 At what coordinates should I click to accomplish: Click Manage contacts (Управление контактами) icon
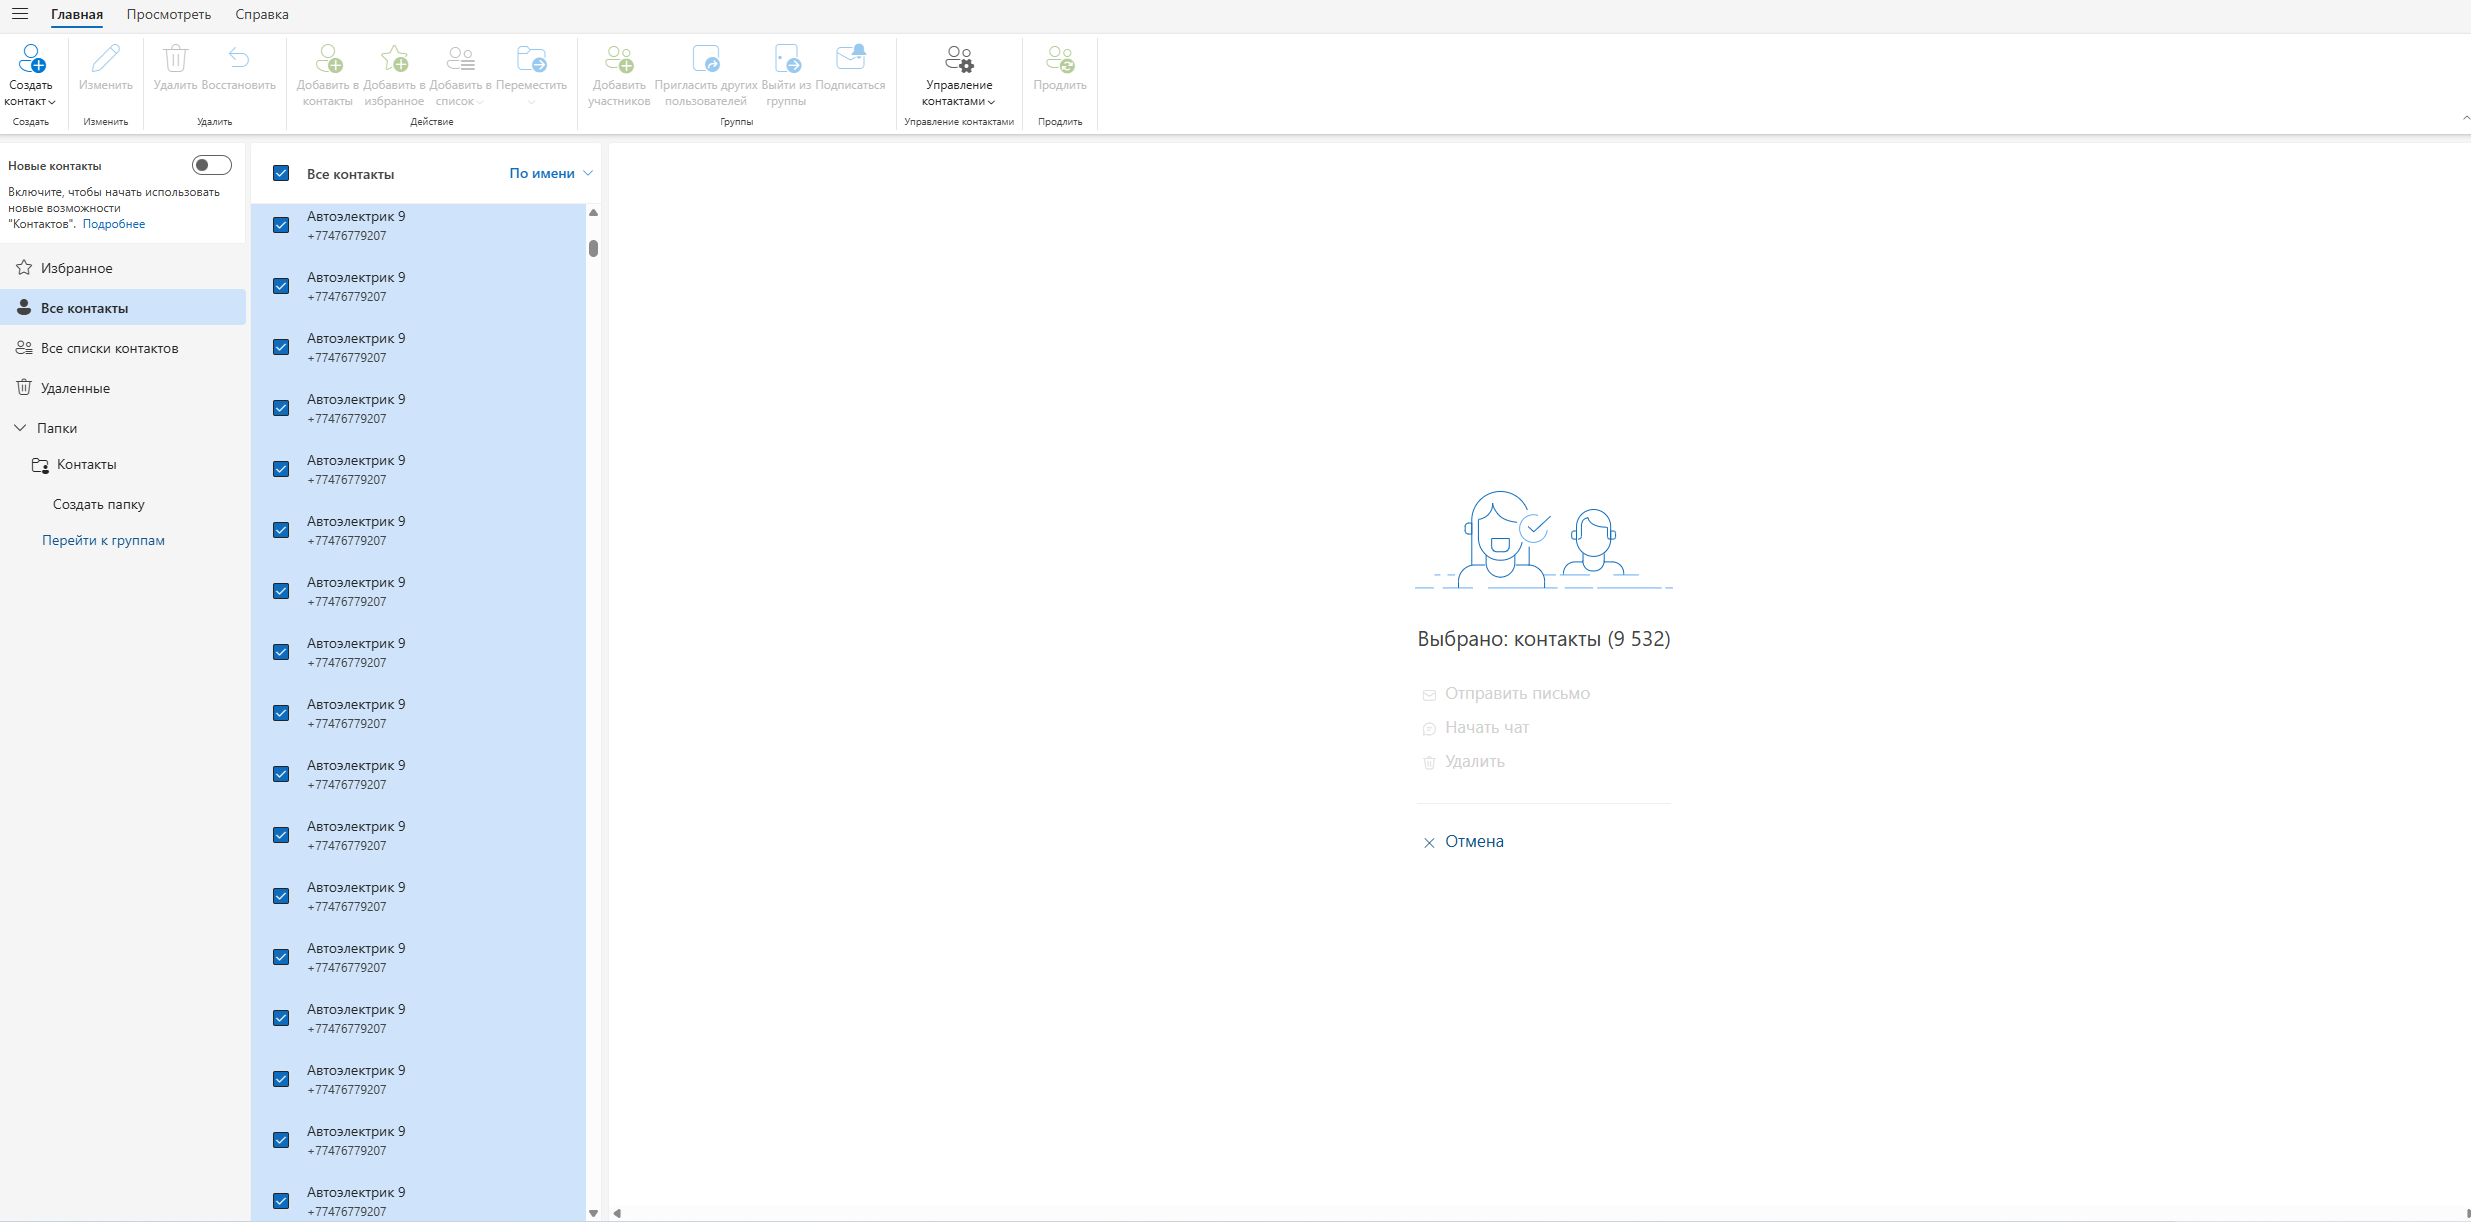pyautogui.click(x=959, y=58)
